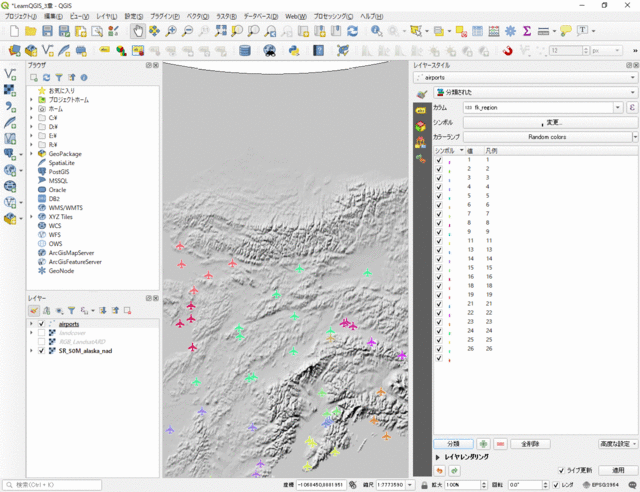Open the Python console icon
This screenshot has height=492, width=640.
point(293,51)
